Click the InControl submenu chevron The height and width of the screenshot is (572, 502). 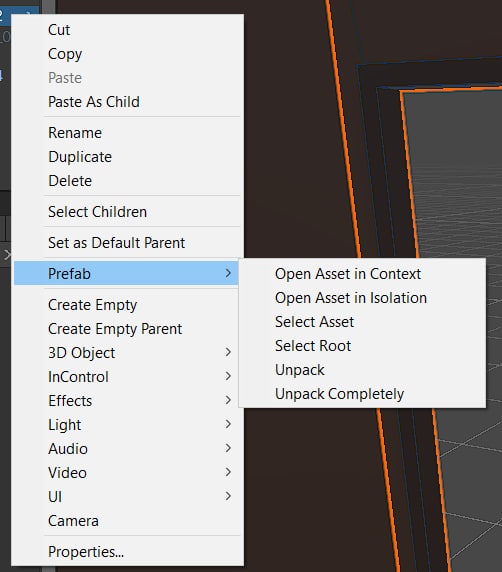pos(228,376)
